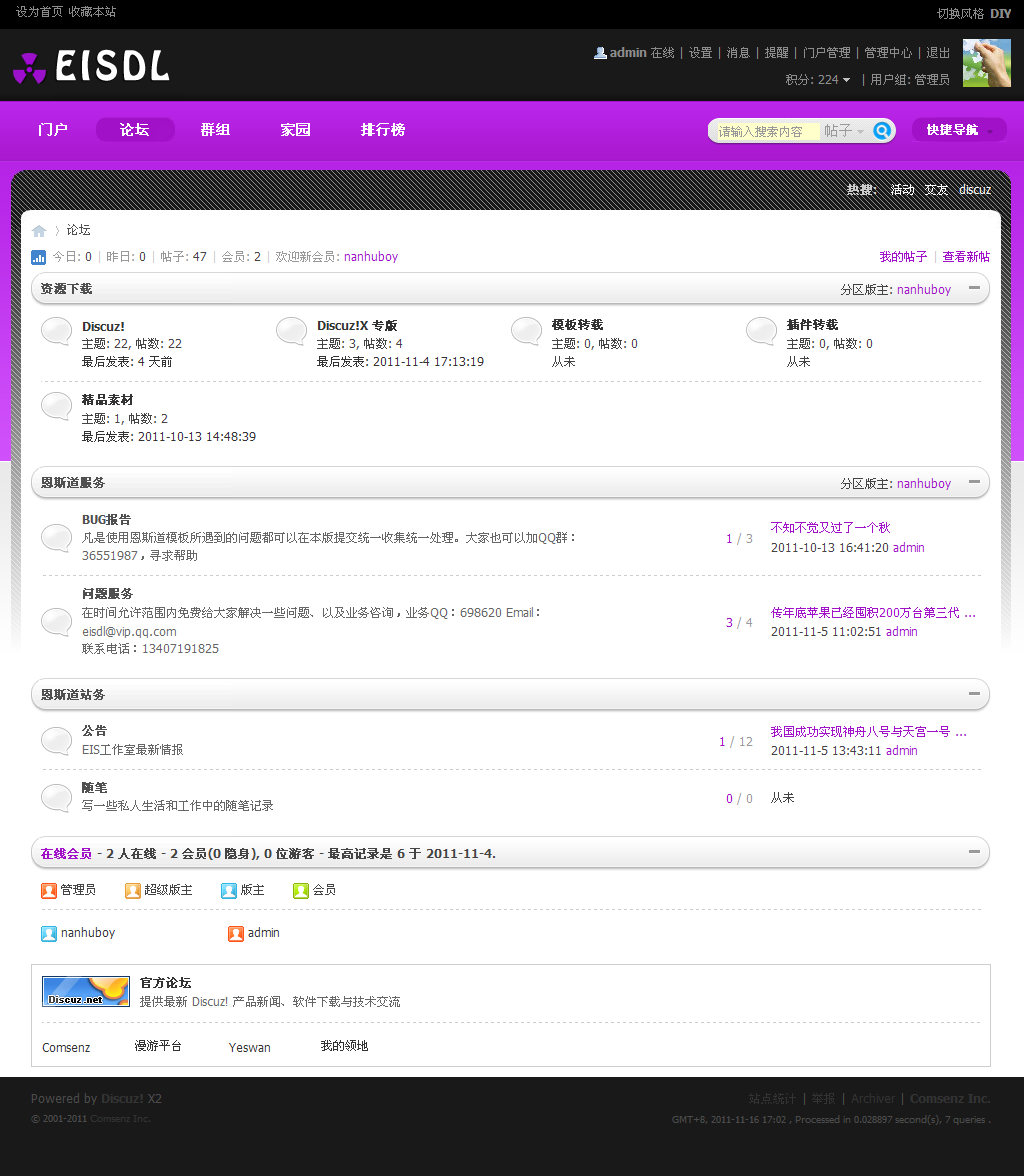Screen dimensions: 1024x1176
Task: Open the 积分: 224 dropdown
Action: (818, 80)
